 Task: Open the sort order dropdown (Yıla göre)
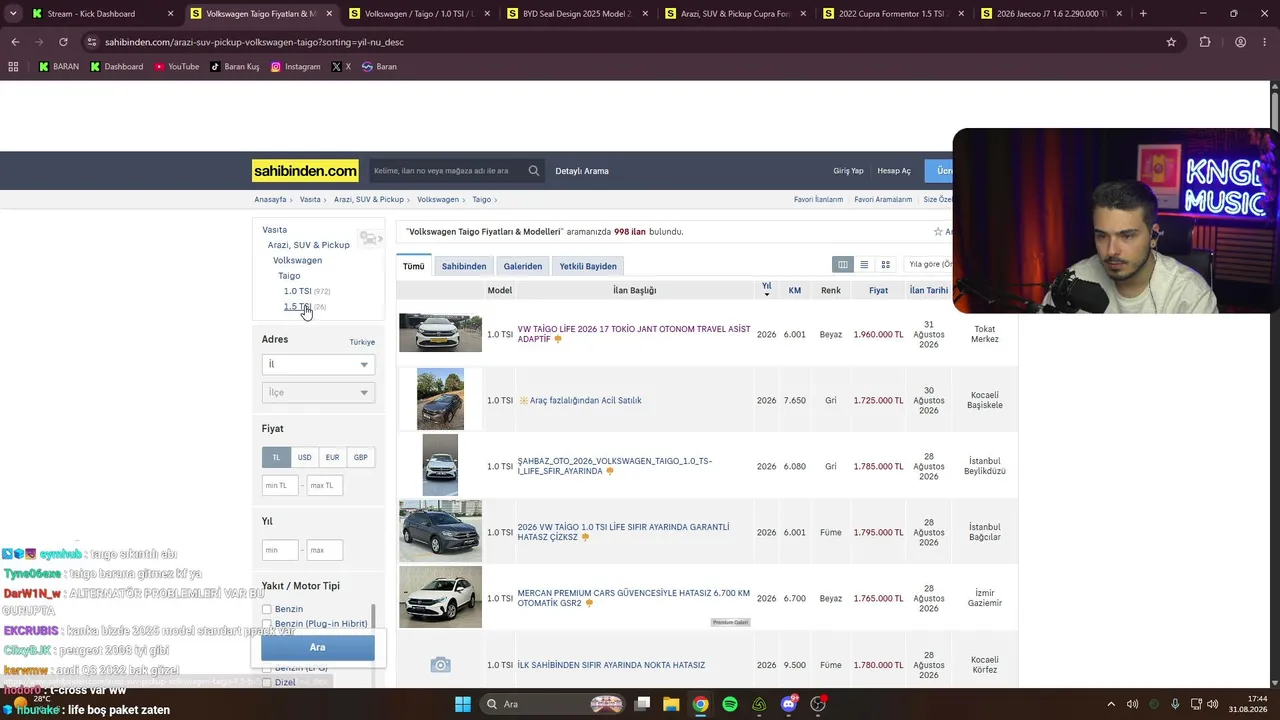(928, 265)
